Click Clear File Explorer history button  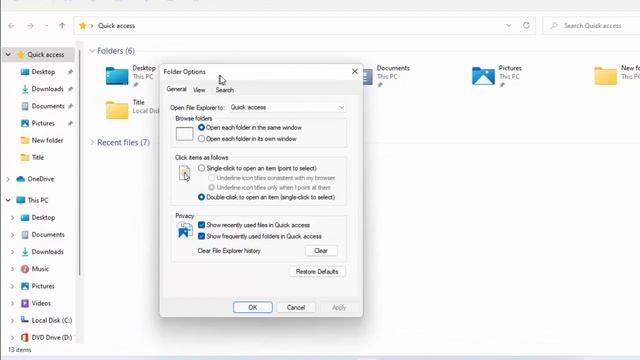[x=321, y=251]
